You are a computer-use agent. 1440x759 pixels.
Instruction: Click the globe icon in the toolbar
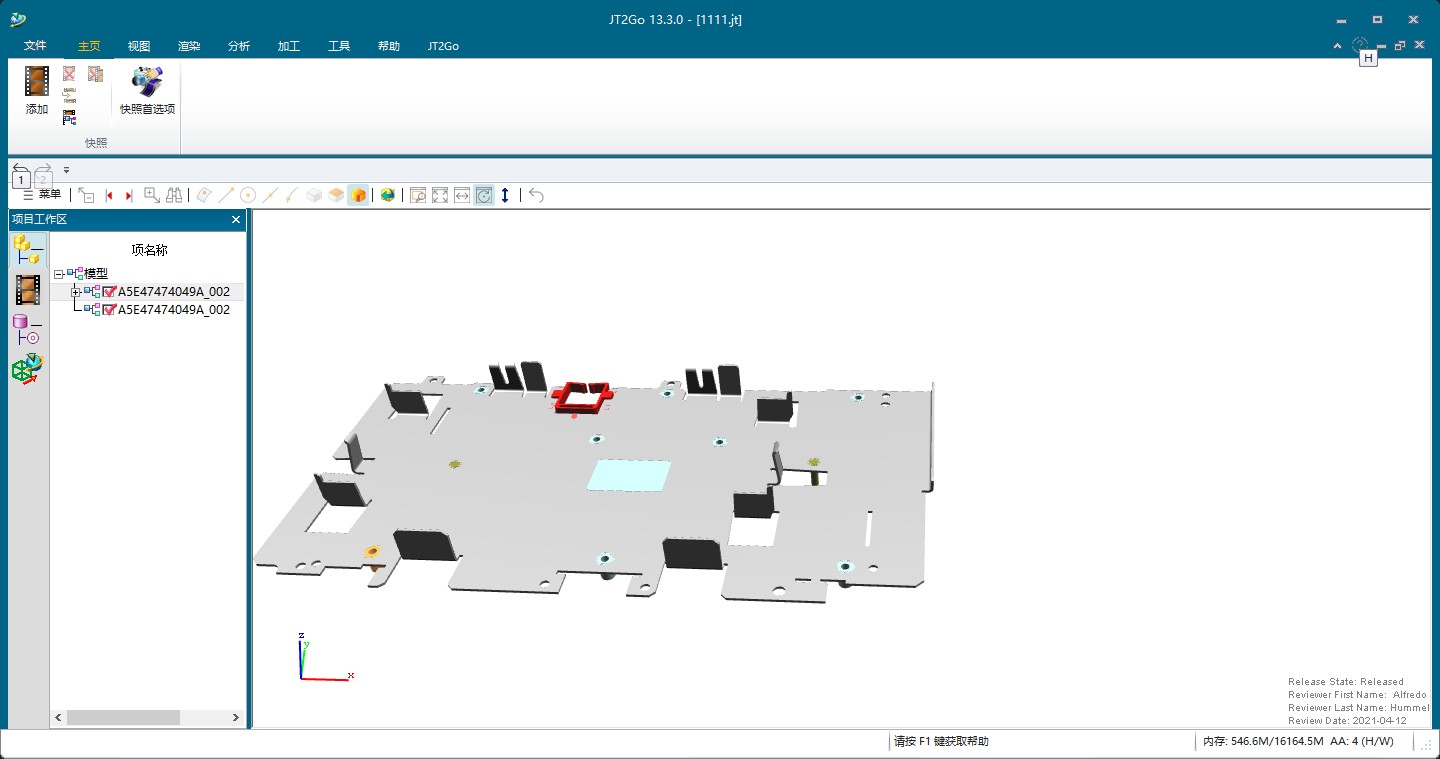click(x=387, y=196)
